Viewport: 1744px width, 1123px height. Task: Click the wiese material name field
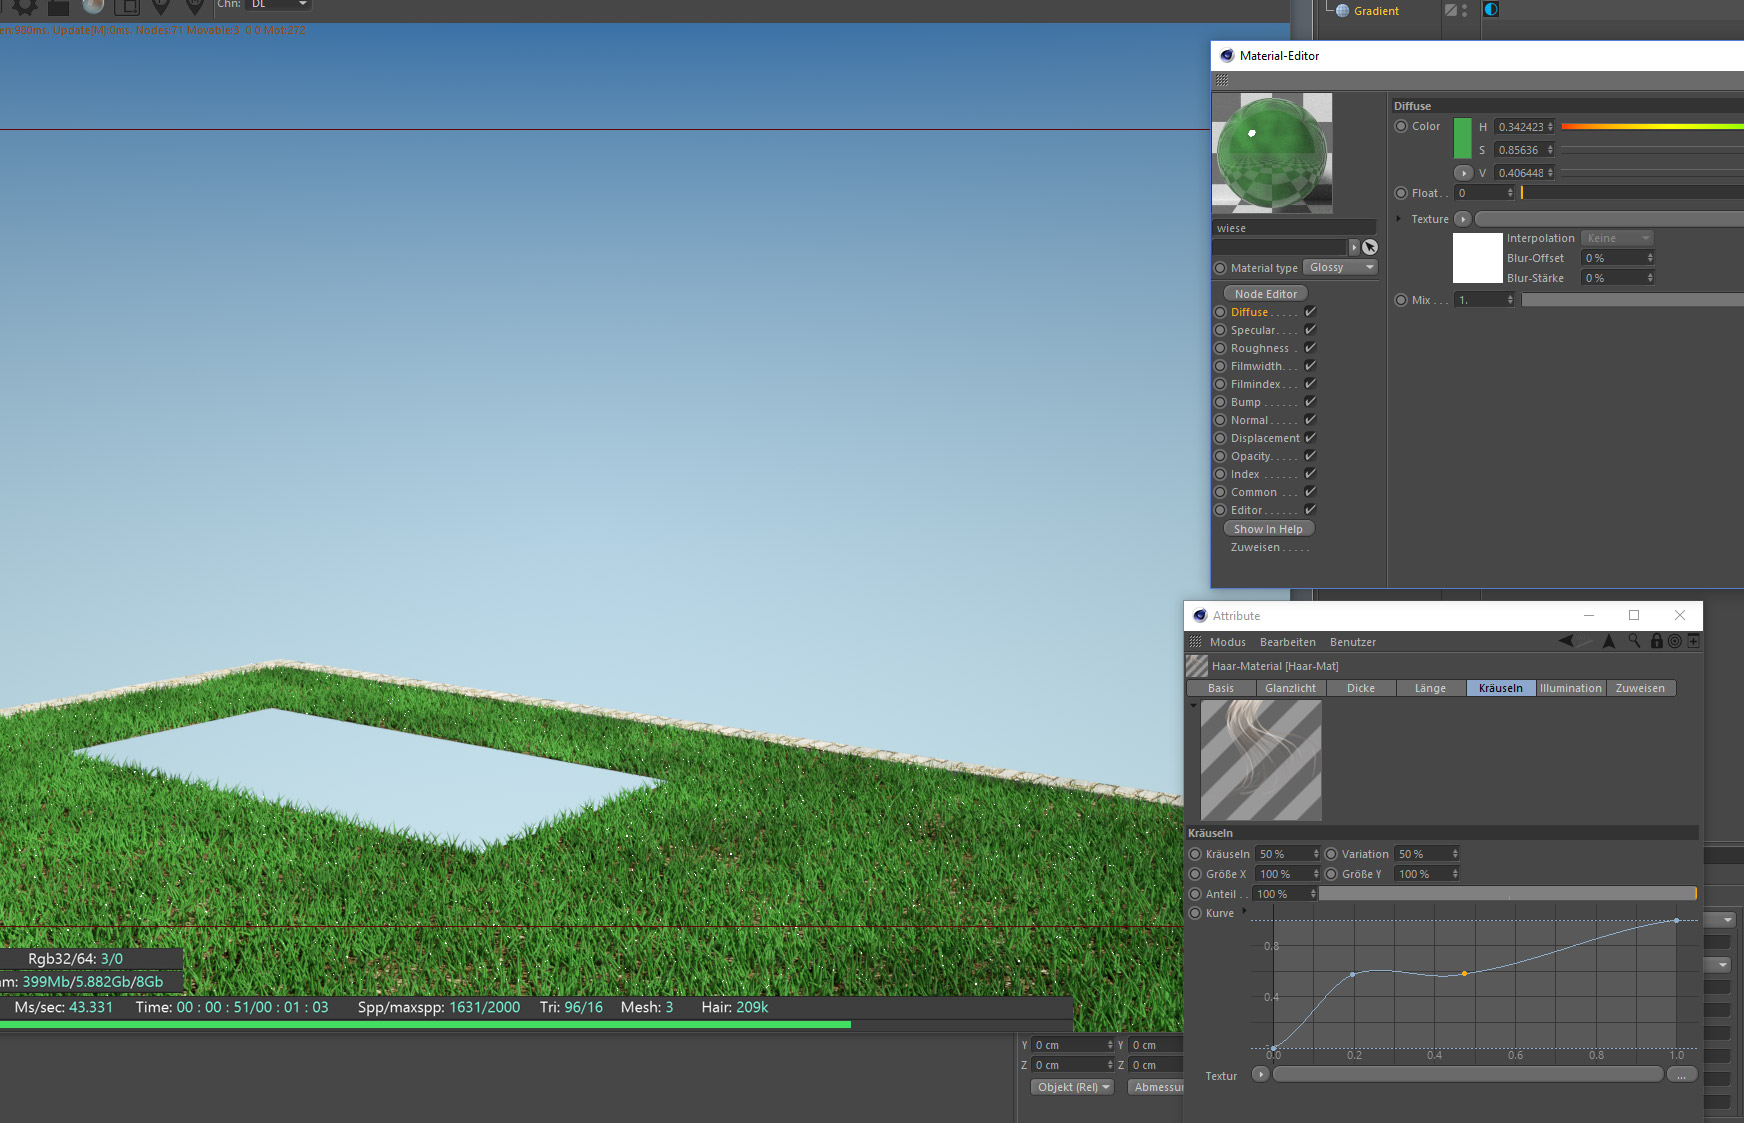tap(1294, 228)
